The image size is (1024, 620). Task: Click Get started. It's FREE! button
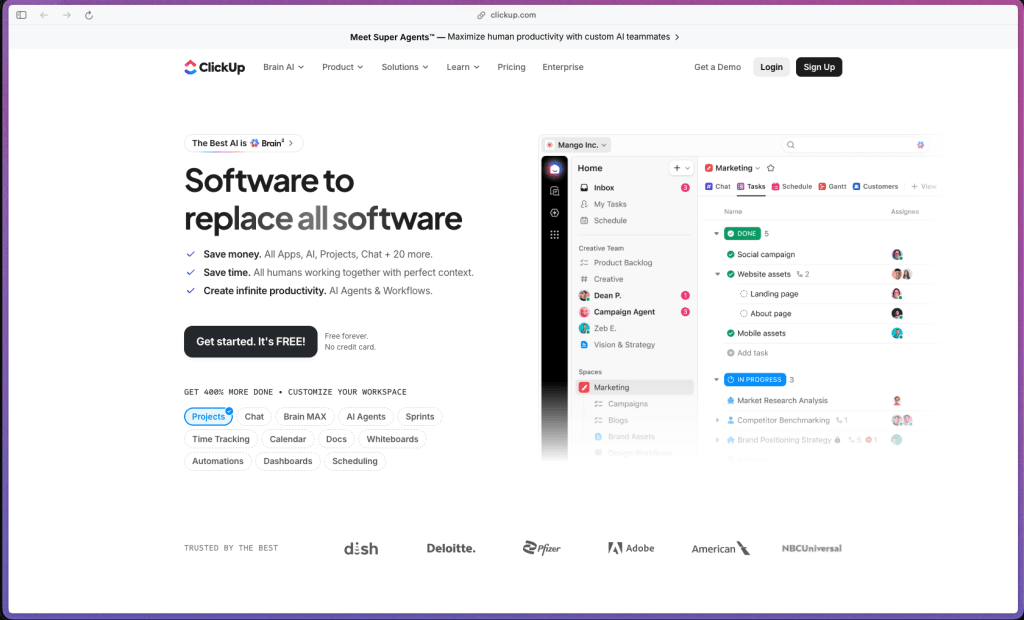point(251,342)
